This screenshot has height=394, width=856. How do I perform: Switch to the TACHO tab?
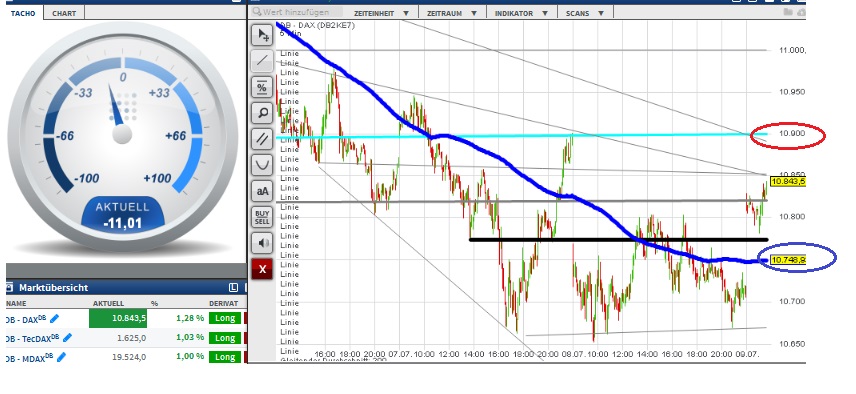pyautogui.click(x=23, y=14)
